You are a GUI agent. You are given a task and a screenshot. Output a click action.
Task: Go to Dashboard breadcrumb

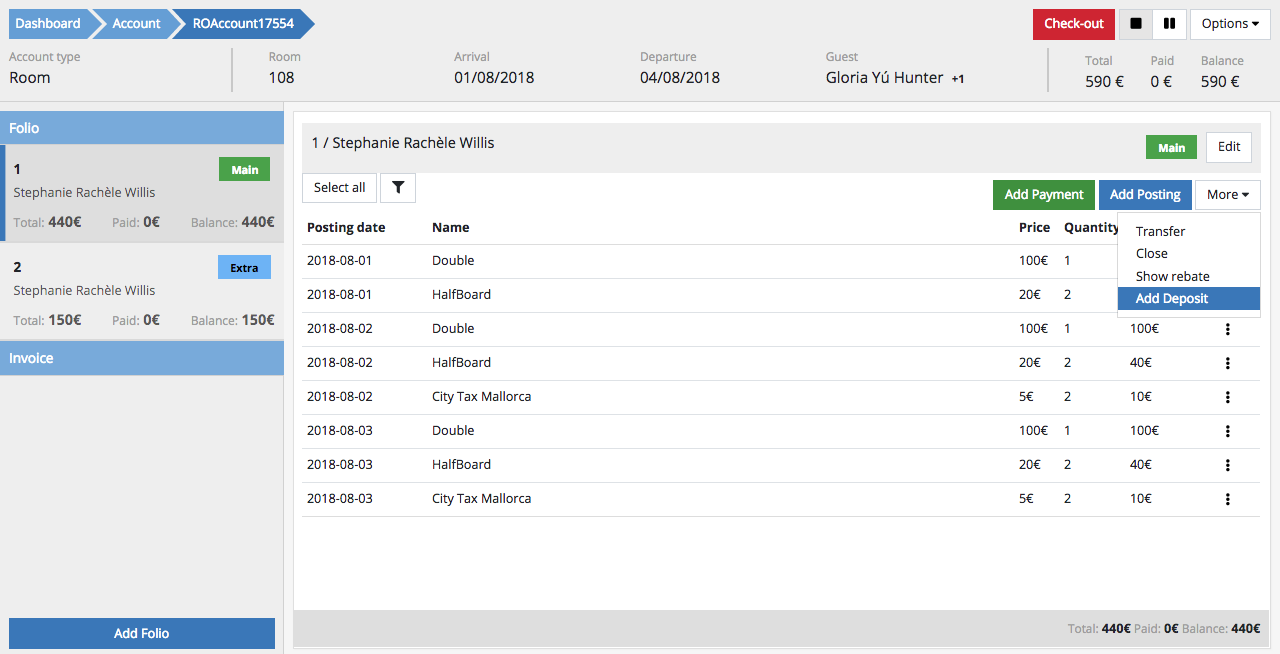(48, 24)
